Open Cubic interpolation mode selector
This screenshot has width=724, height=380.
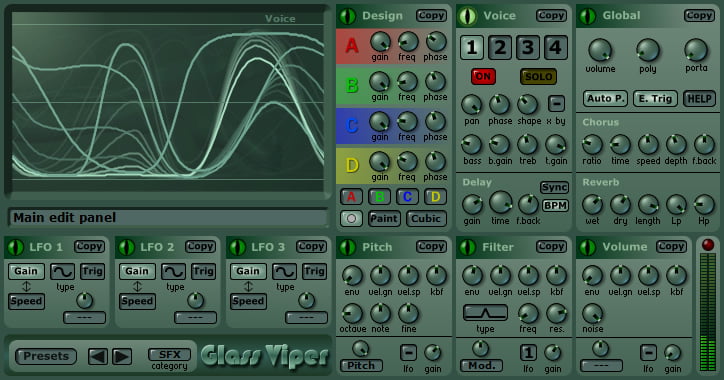426,218
